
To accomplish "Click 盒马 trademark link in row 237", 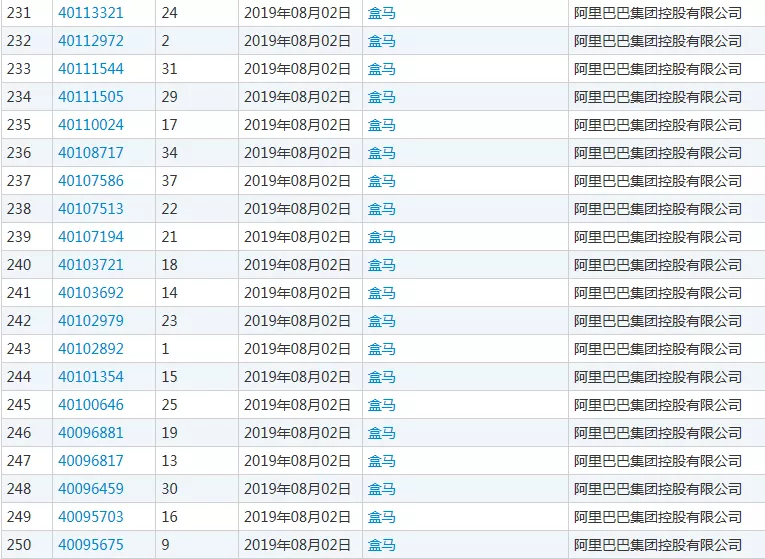I will tap(382, 181).
